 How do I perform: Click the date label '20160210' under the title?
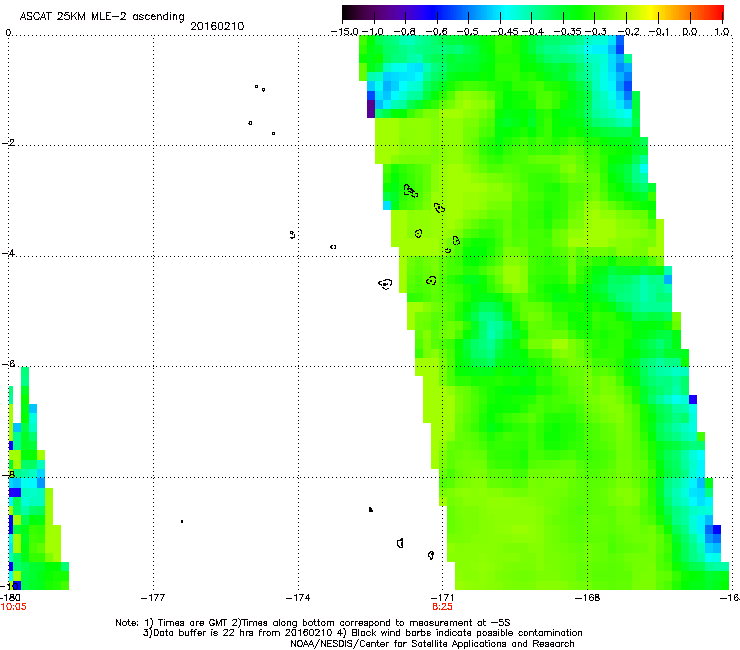pos(217,26)
